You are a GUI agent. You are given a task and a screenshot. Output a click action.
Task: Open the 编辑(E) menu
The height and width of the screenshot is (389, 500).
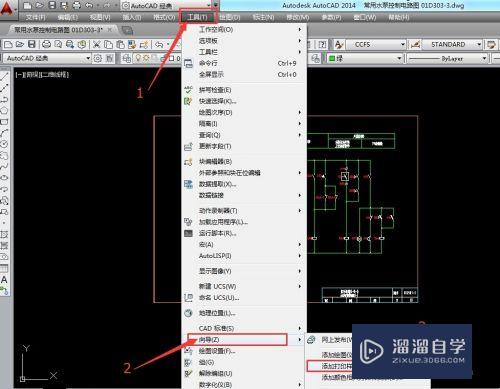tap(67, 17)
